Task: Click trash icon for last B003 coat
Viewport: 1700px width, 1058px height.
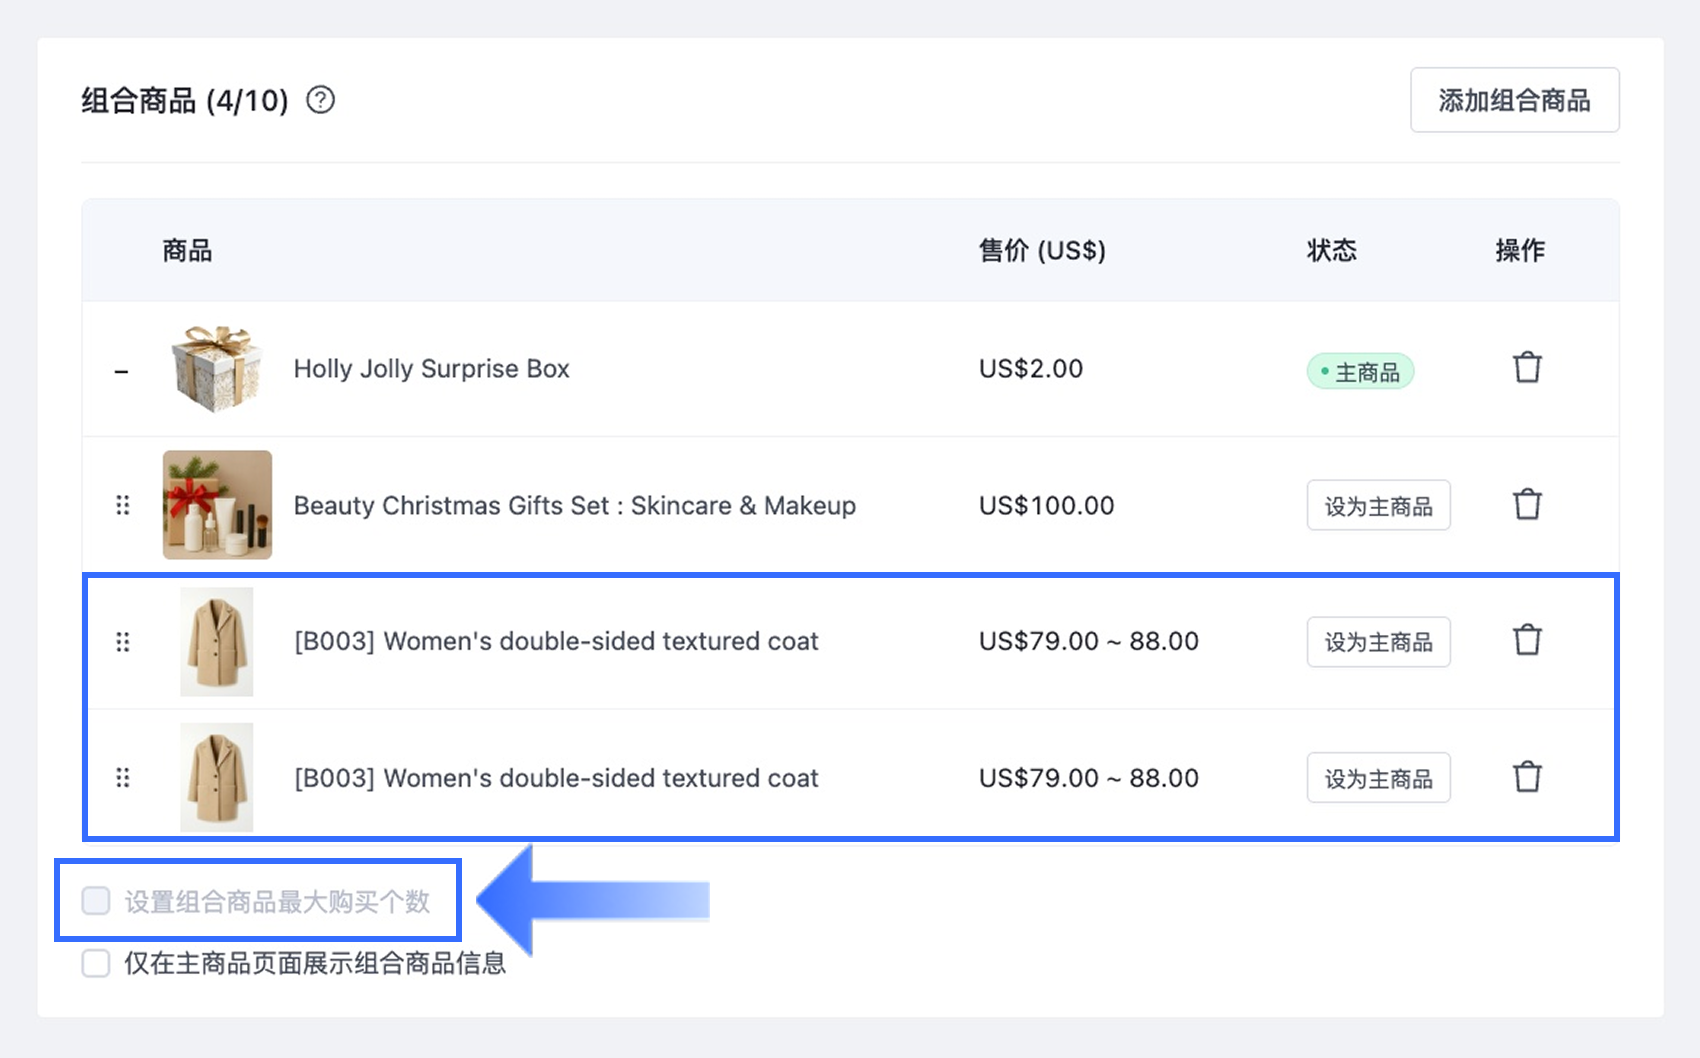Action: tap(1527, 777)
